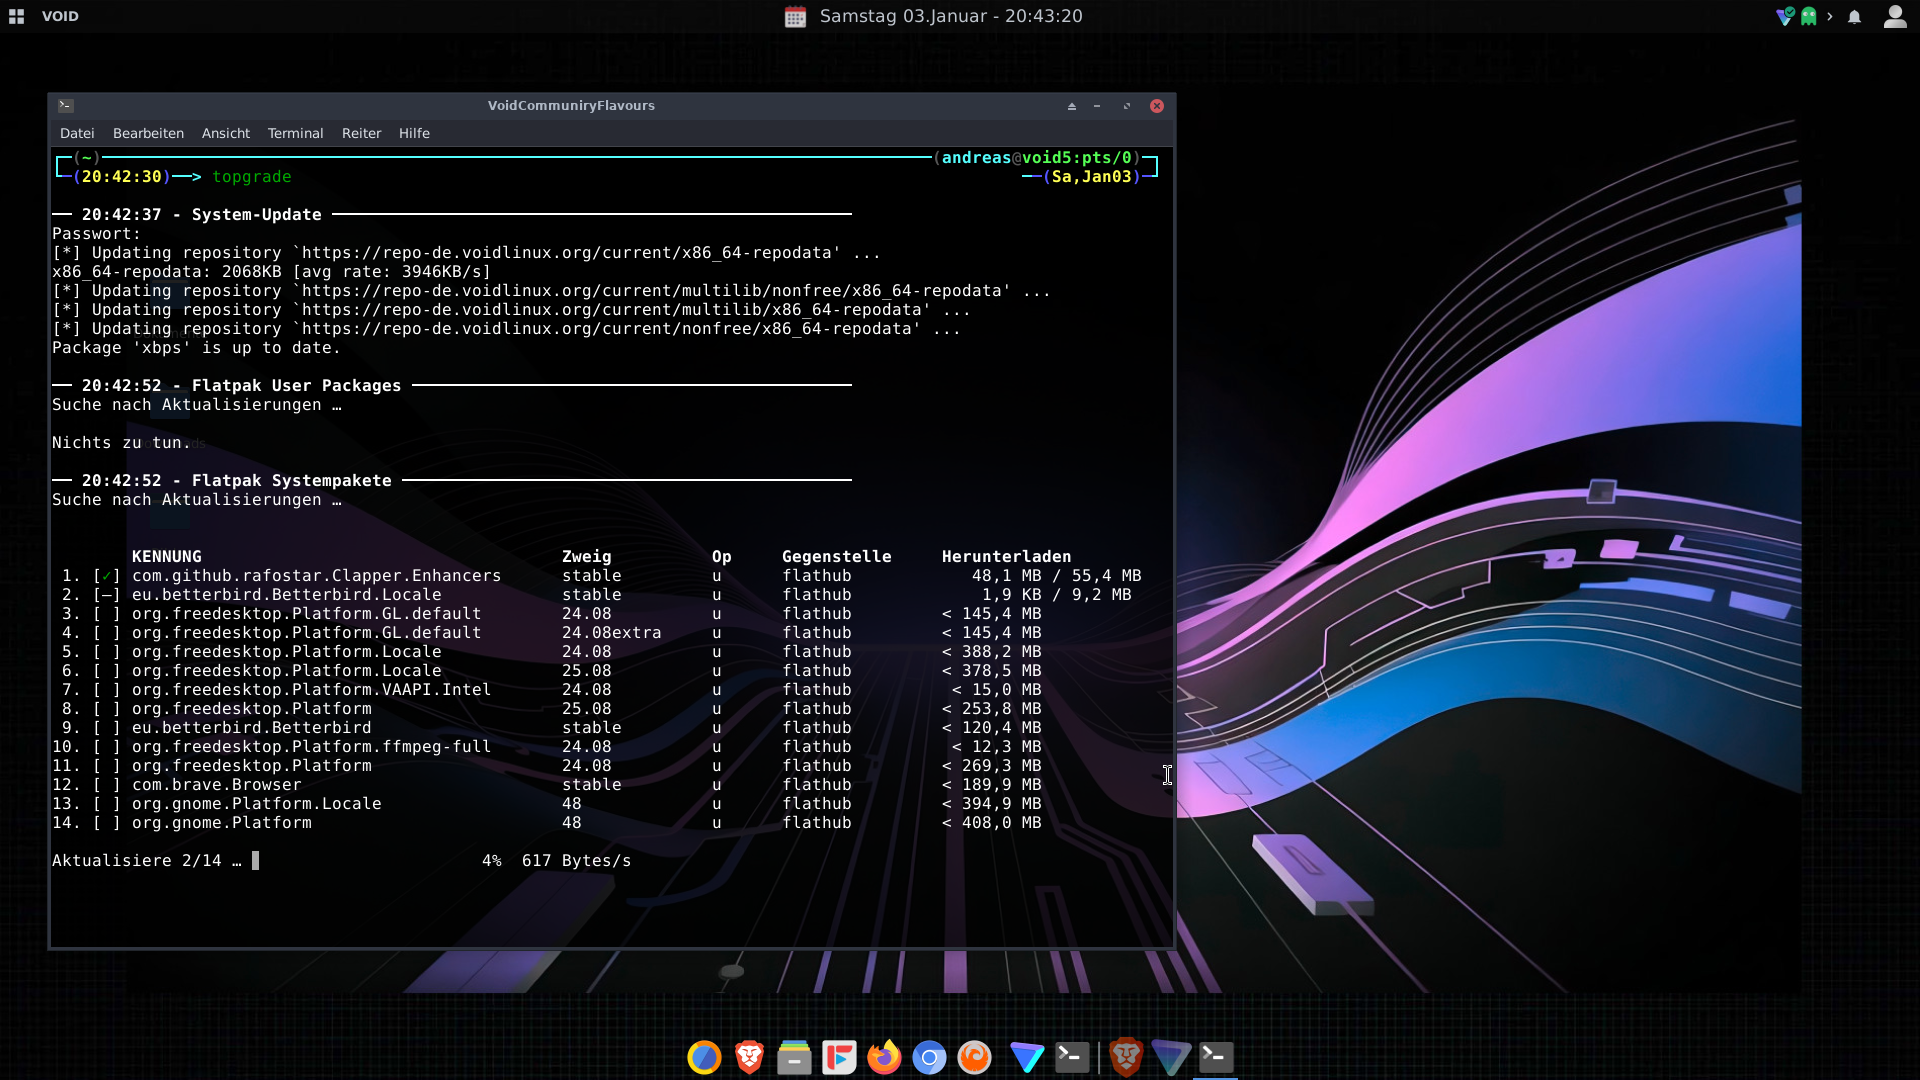Open the terminal window menu icon
This screenshot has height=1080, width=1920.
(x=66, y=105)
